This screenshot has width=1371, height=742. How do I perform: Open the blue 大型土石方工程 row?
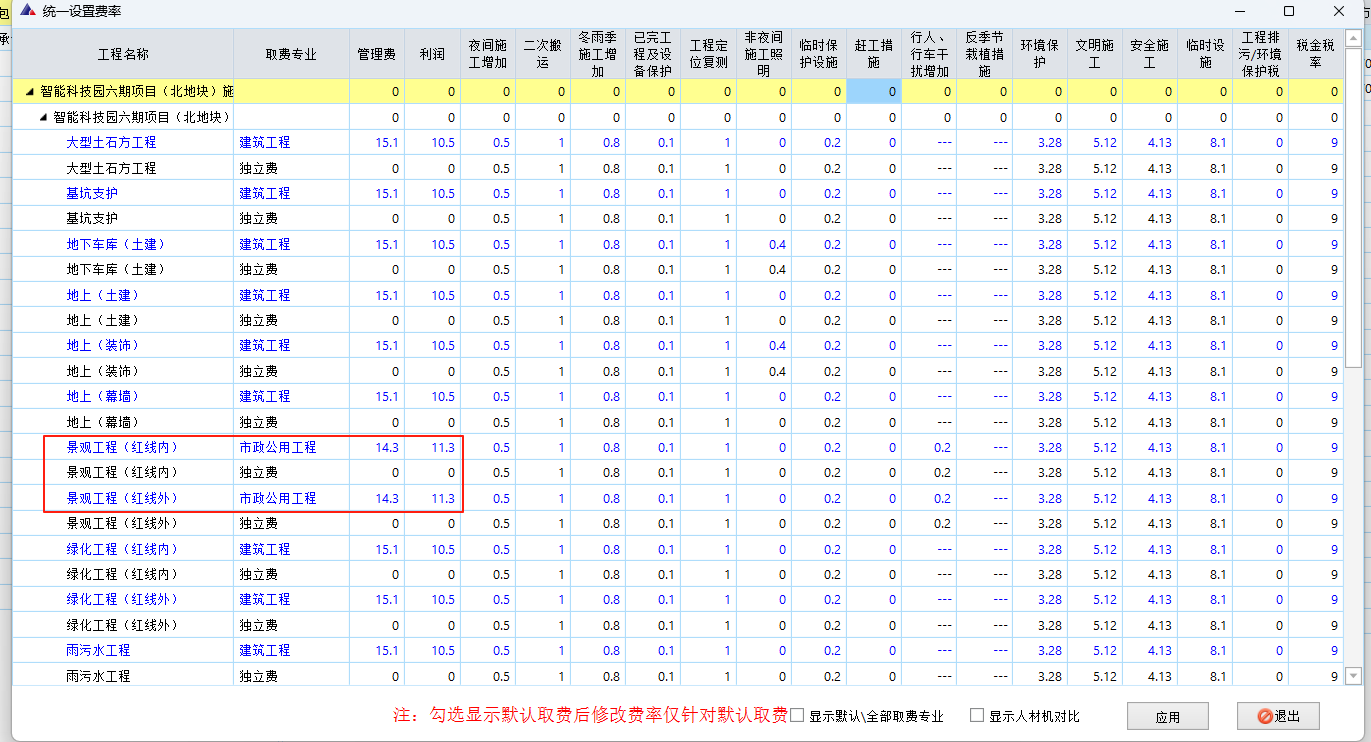click(111, 143)
